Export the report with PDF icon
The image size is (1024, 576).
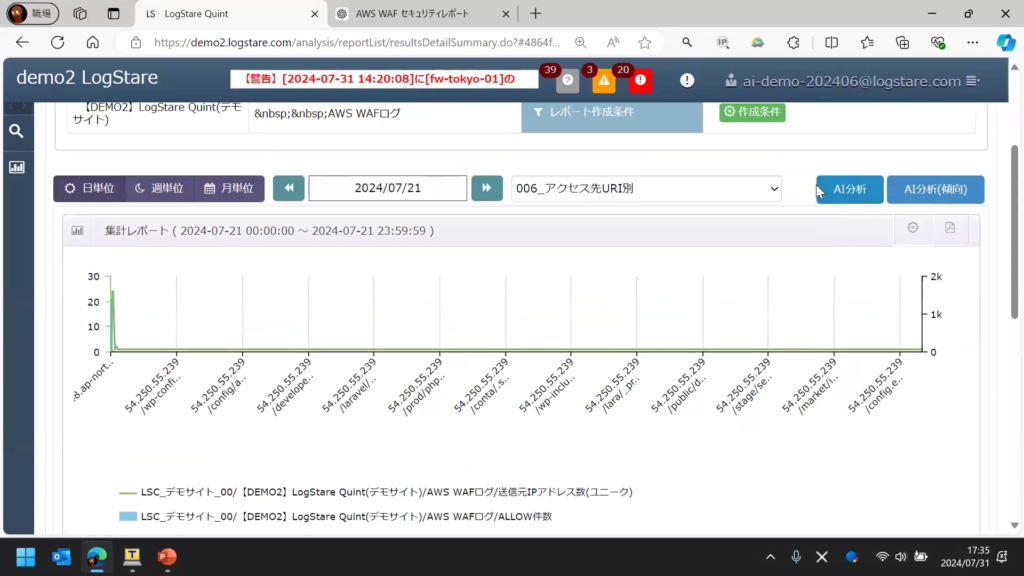click(950, 228)
